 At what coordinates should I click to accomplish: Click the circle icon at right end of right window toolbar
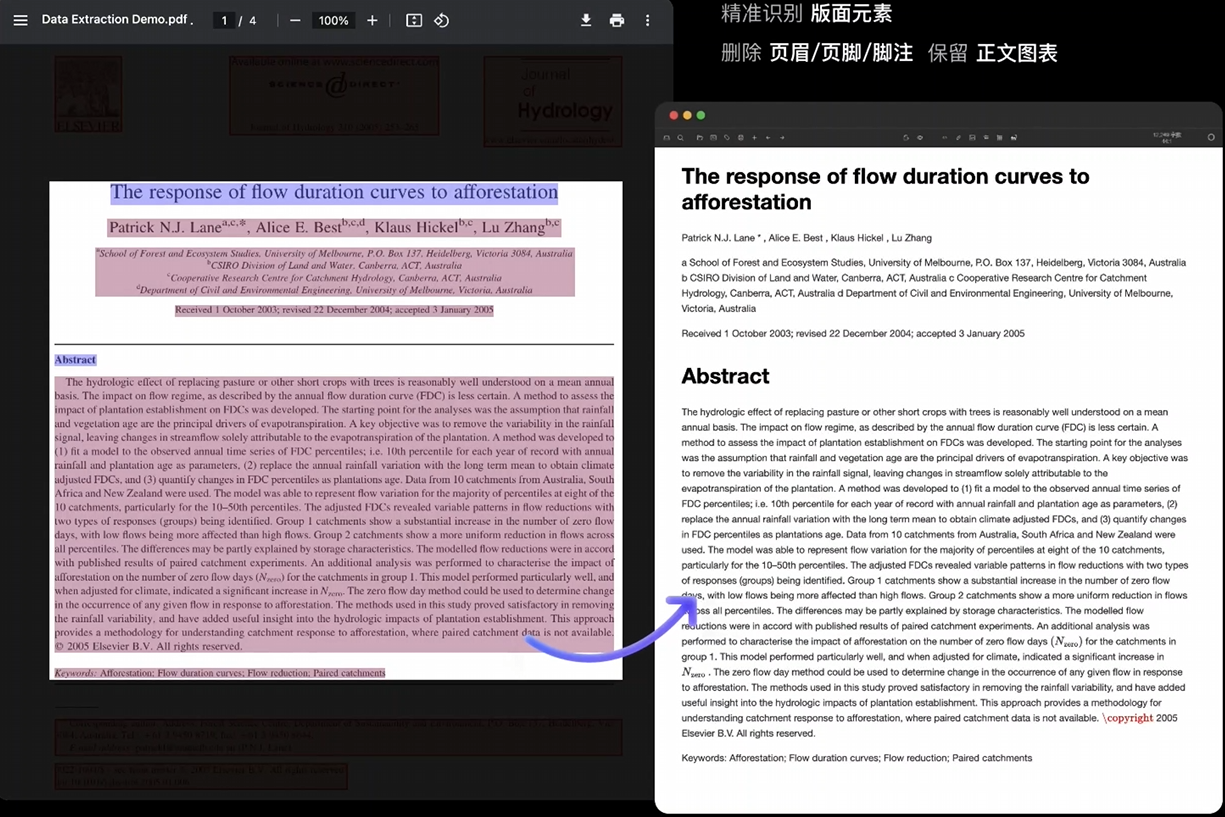click(1211, 137)
